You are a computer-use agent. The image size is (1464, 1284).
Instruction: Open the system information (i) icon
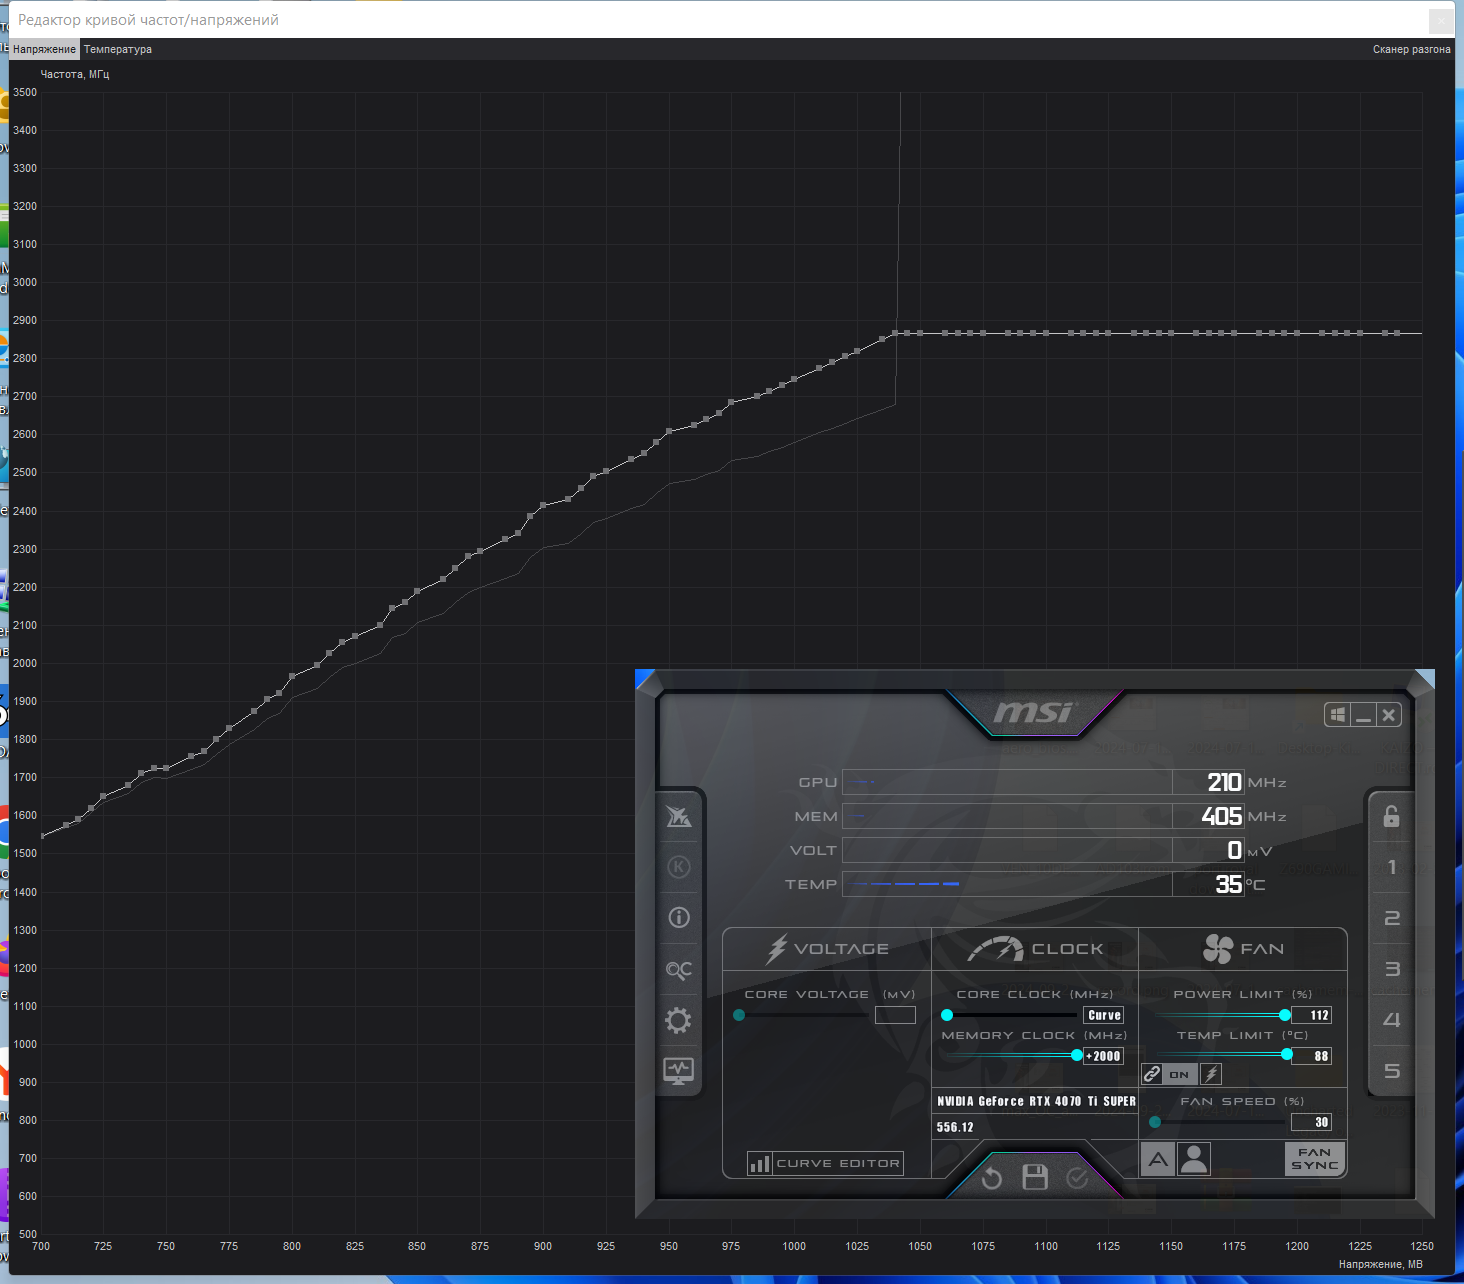tap(679, 917)
